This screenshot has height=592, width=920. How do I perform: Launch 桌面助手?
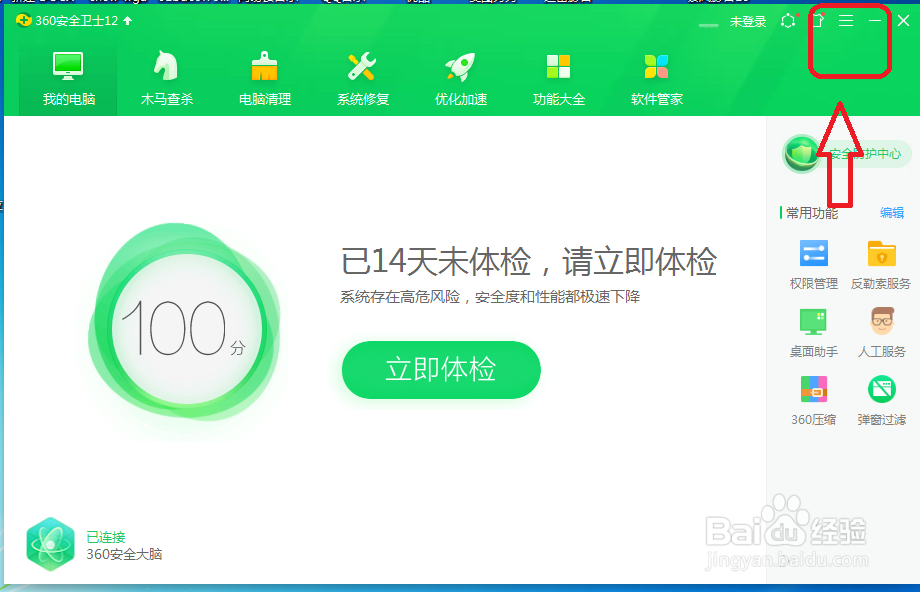(x=813, y=333)
